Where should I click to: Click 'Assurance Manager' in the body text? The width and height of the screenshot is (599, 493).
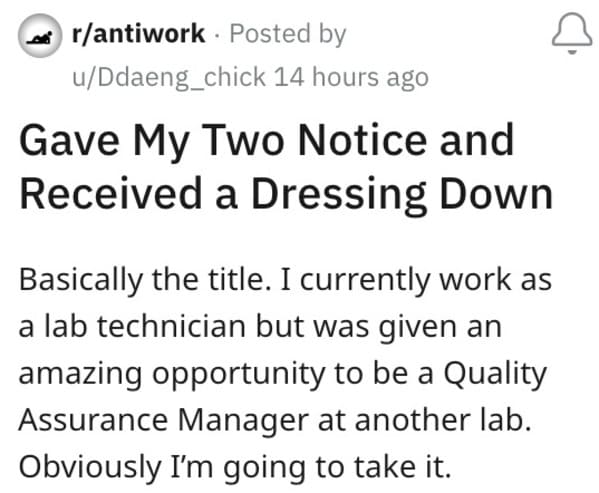[164, 421]
